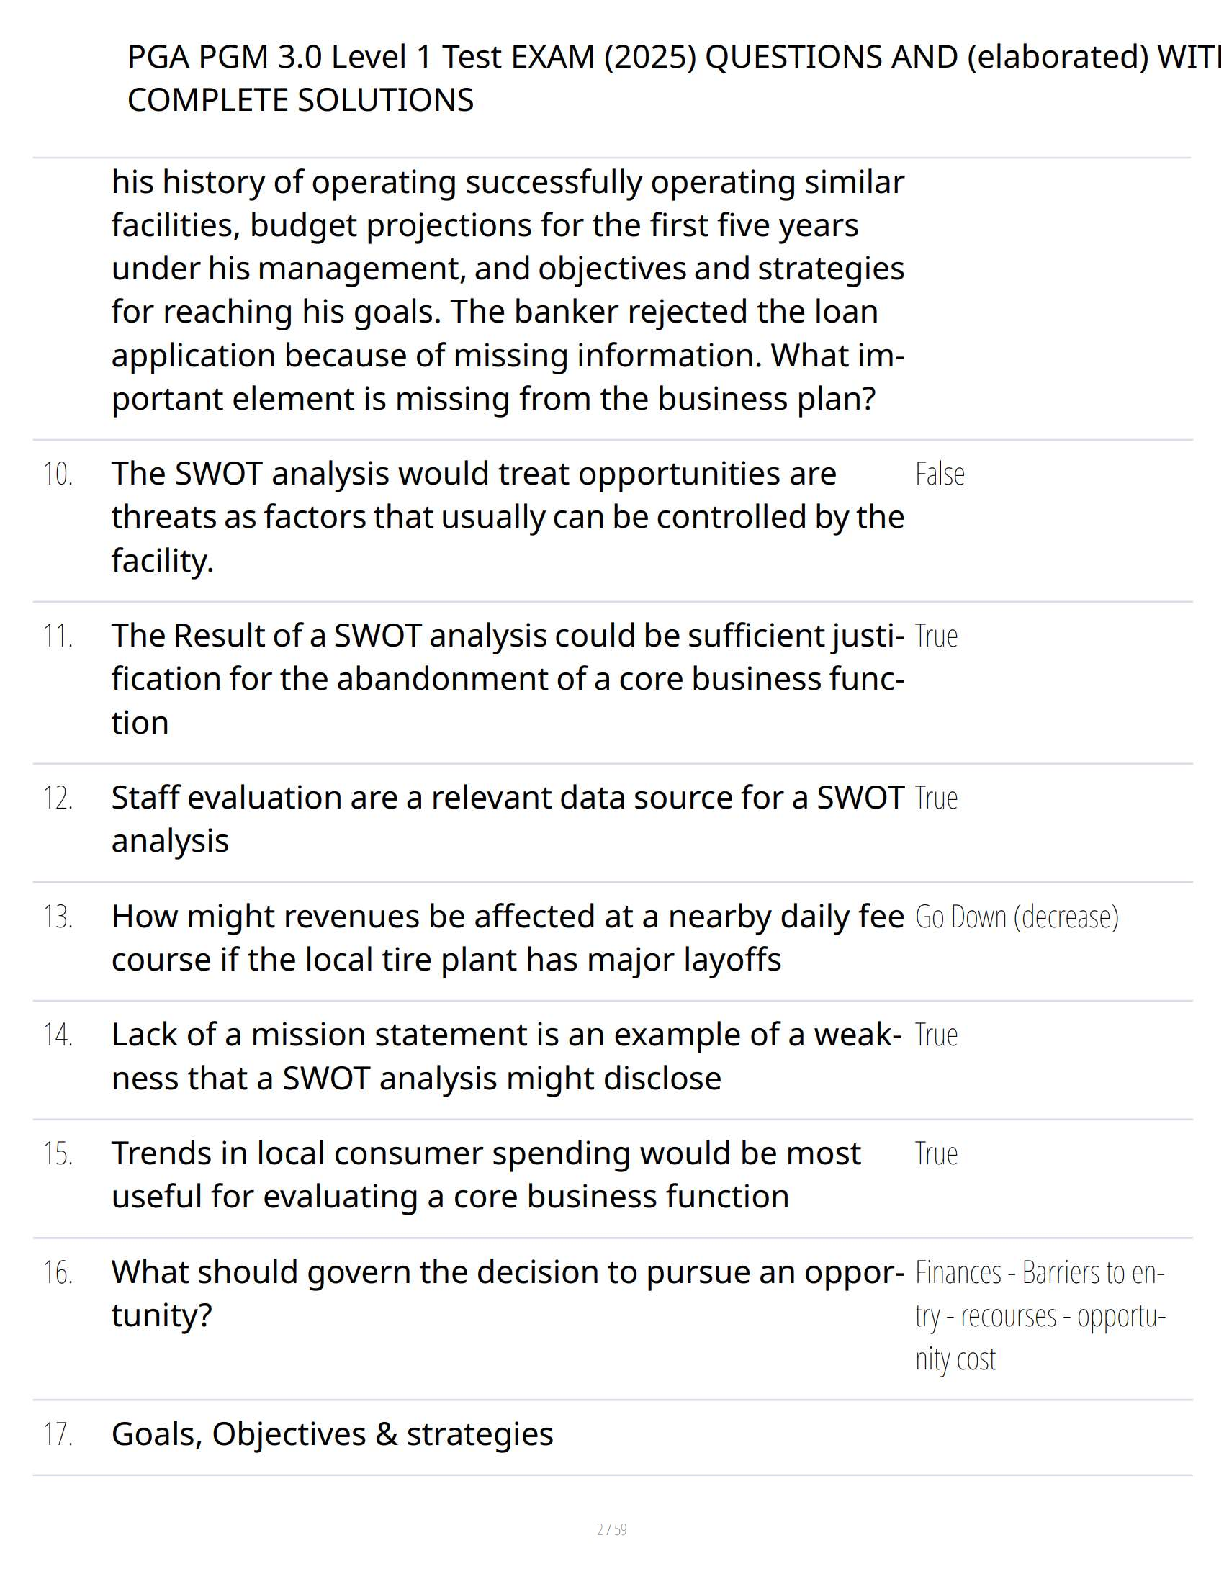Image resolution: width=1224 pixels, height=1584 pixels.
Task: Select the 'Go Down (decrease)' answer
Action: pyautogui.click(x=1017, y=917)
